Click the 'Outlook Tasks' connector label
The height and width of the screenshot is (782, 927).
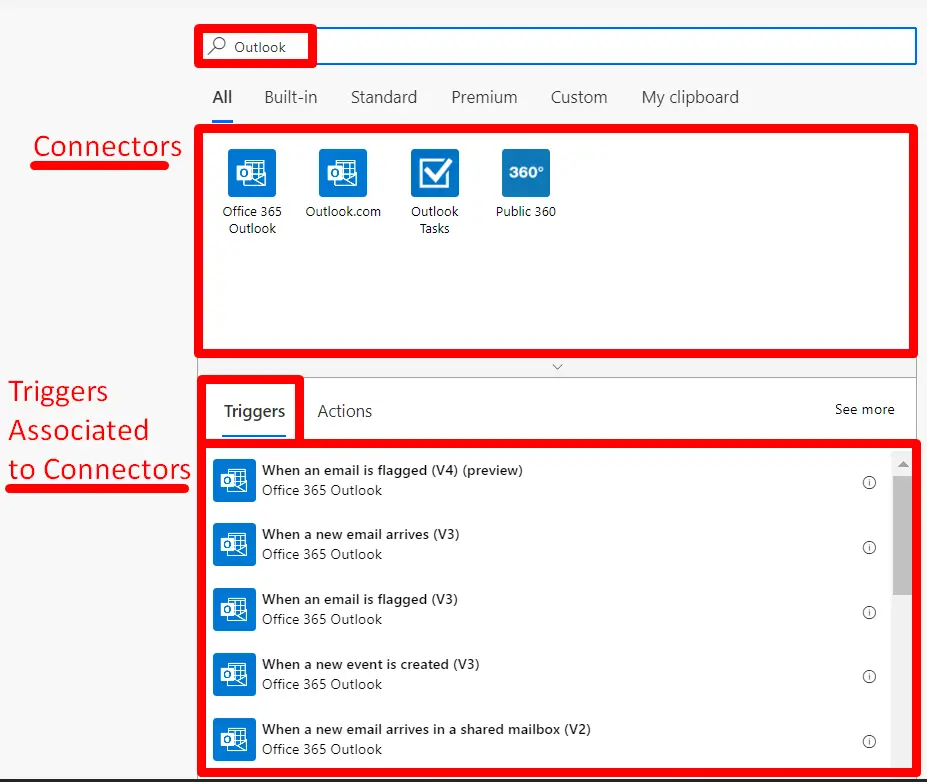tap(435, 220)
